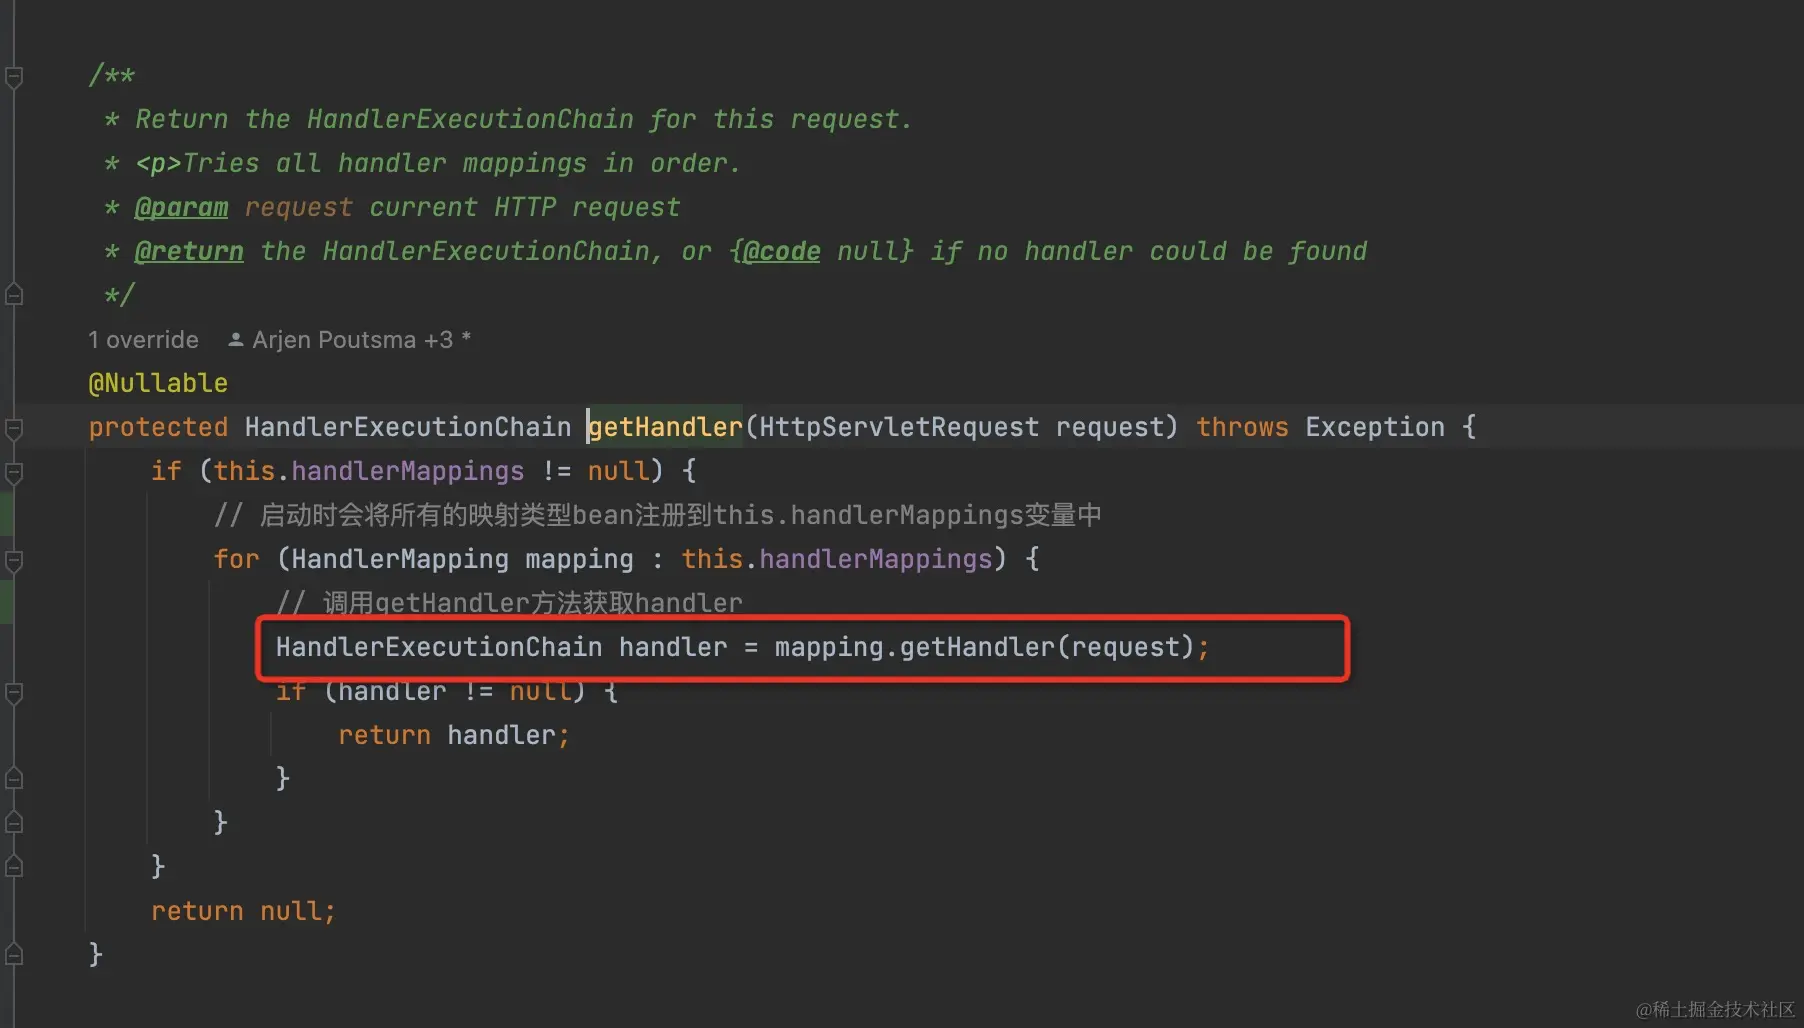Image resolution: width=1804 pixels, height=1028 pixels.
Task: Click the "Arjen Poutsma +3 *" author hint
Action: tap(361, 340)
